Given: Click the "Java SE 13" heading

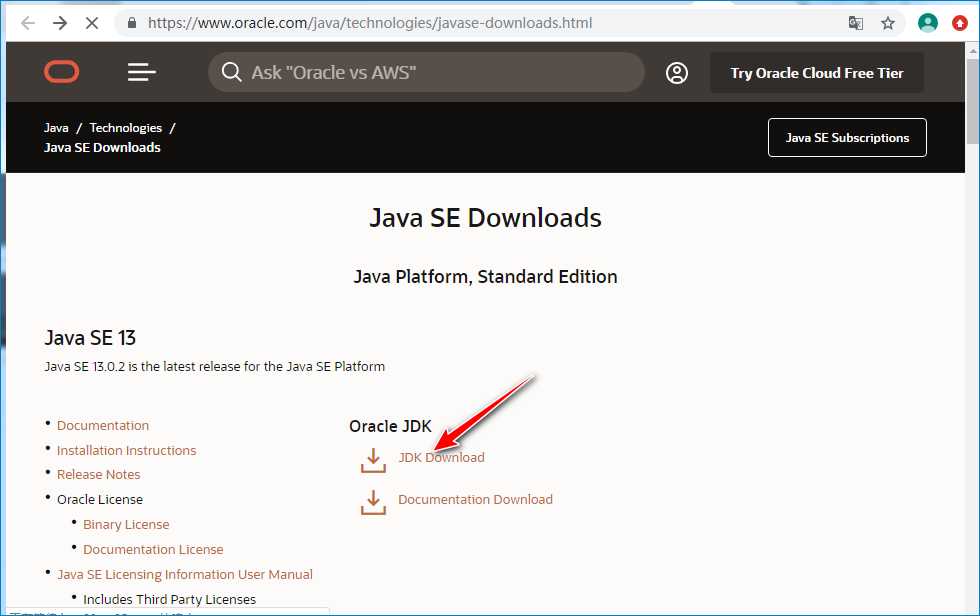Looking at the screenshot, I should tap(90, 338).
